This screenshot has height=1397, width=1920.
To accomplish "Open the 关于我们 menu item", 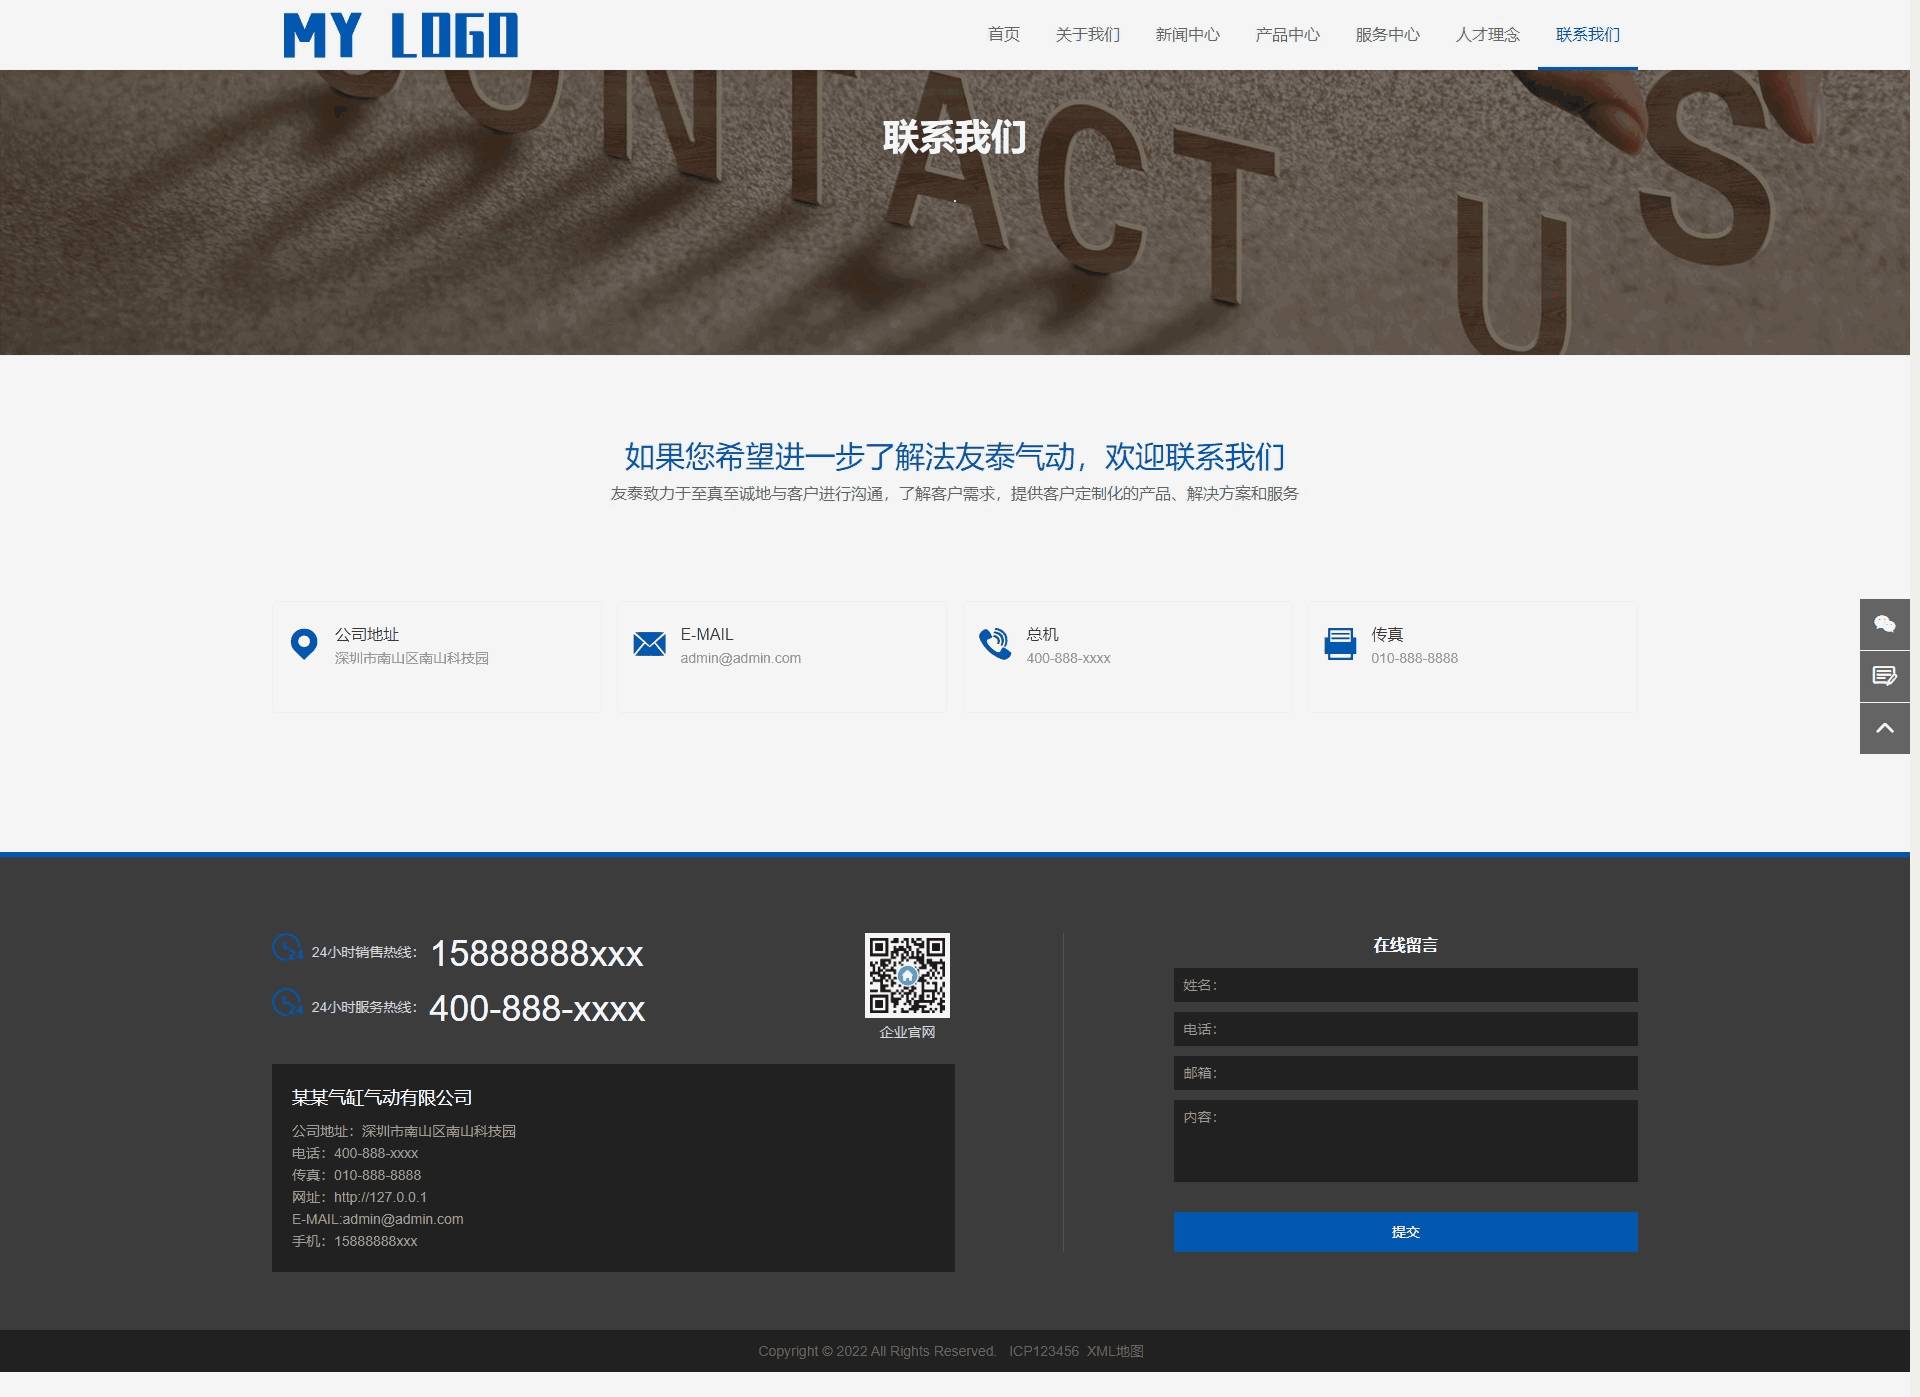I will [1088, 35].
